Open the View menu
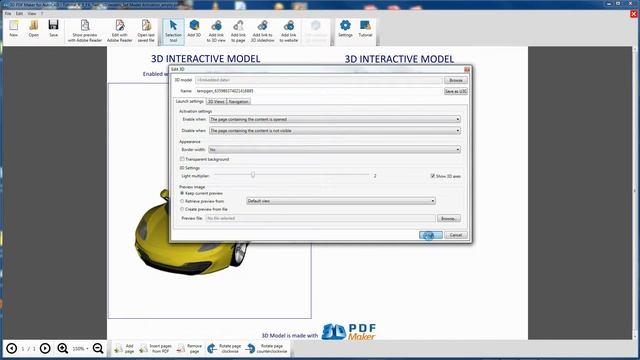 (x=32, y=13)
